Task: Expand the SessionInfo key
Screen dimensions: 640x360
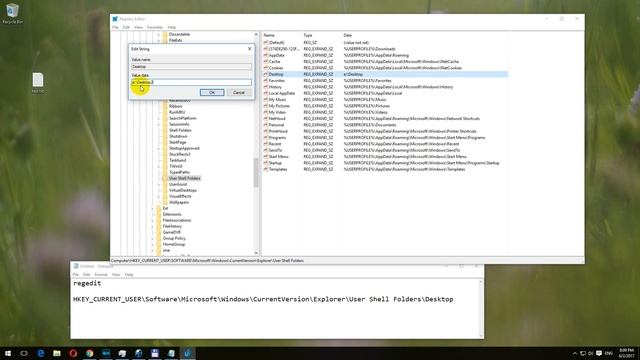Action: coord(159,124)
